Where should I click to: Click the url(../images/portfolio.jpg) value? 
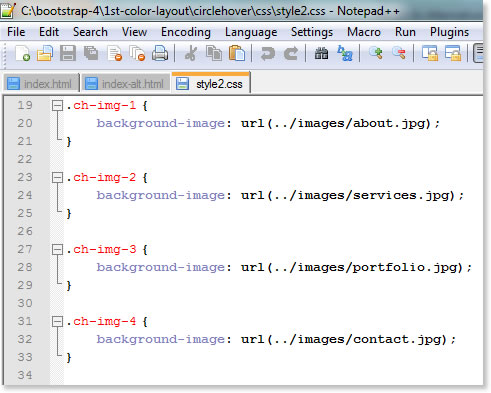[x=353, y=267]
